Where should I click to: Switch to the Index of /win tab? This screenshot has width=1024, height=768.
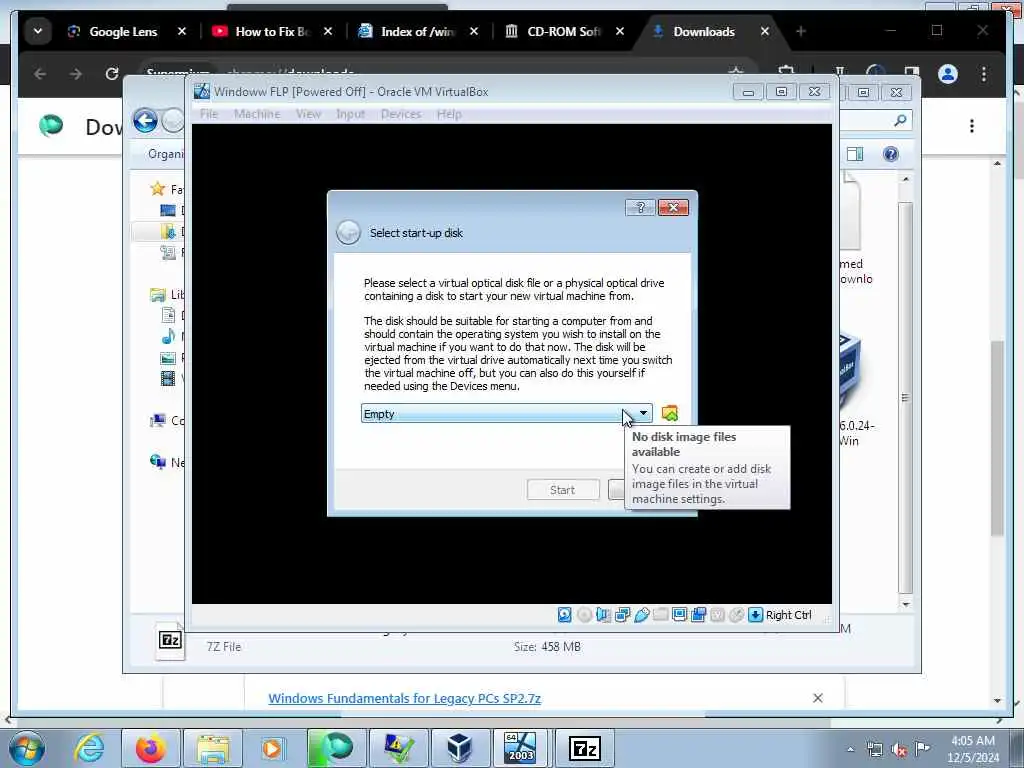[x=417, y=31]
